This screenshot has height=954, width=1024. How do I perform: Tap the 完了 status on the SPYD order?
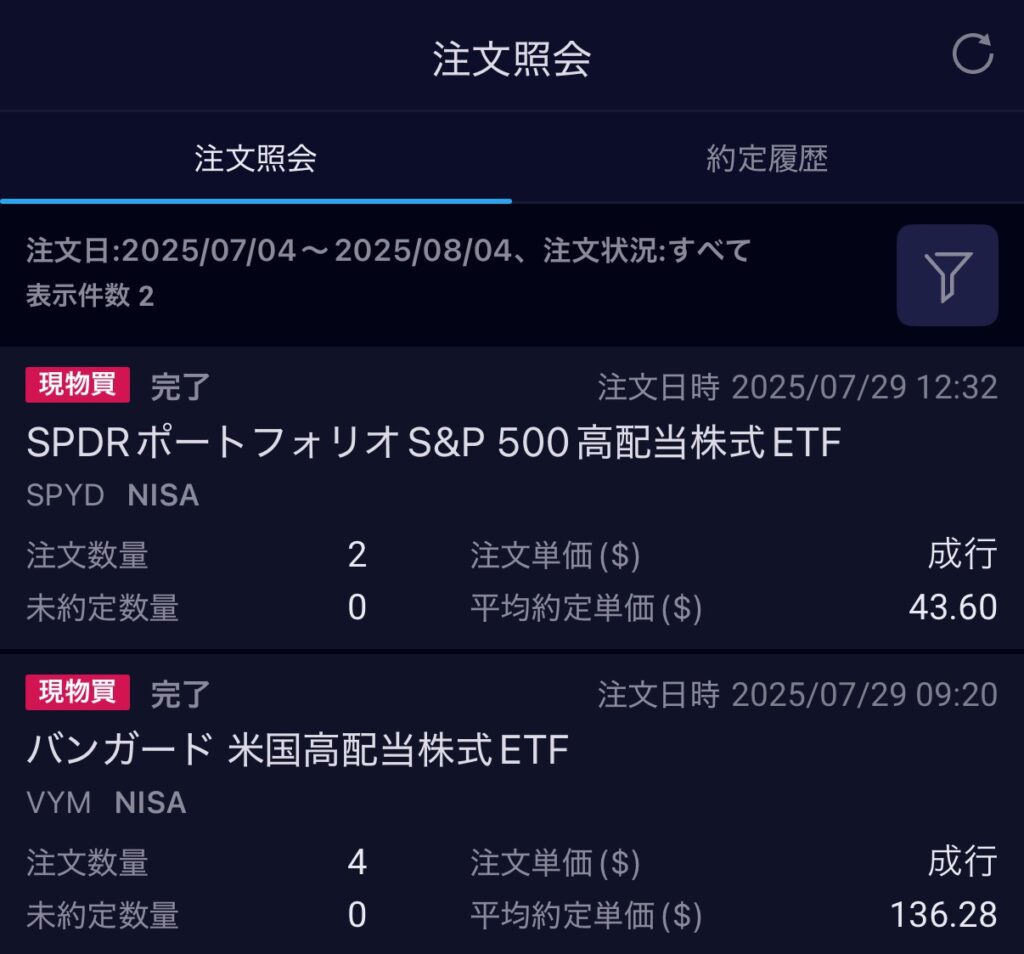tap(180, 387)
